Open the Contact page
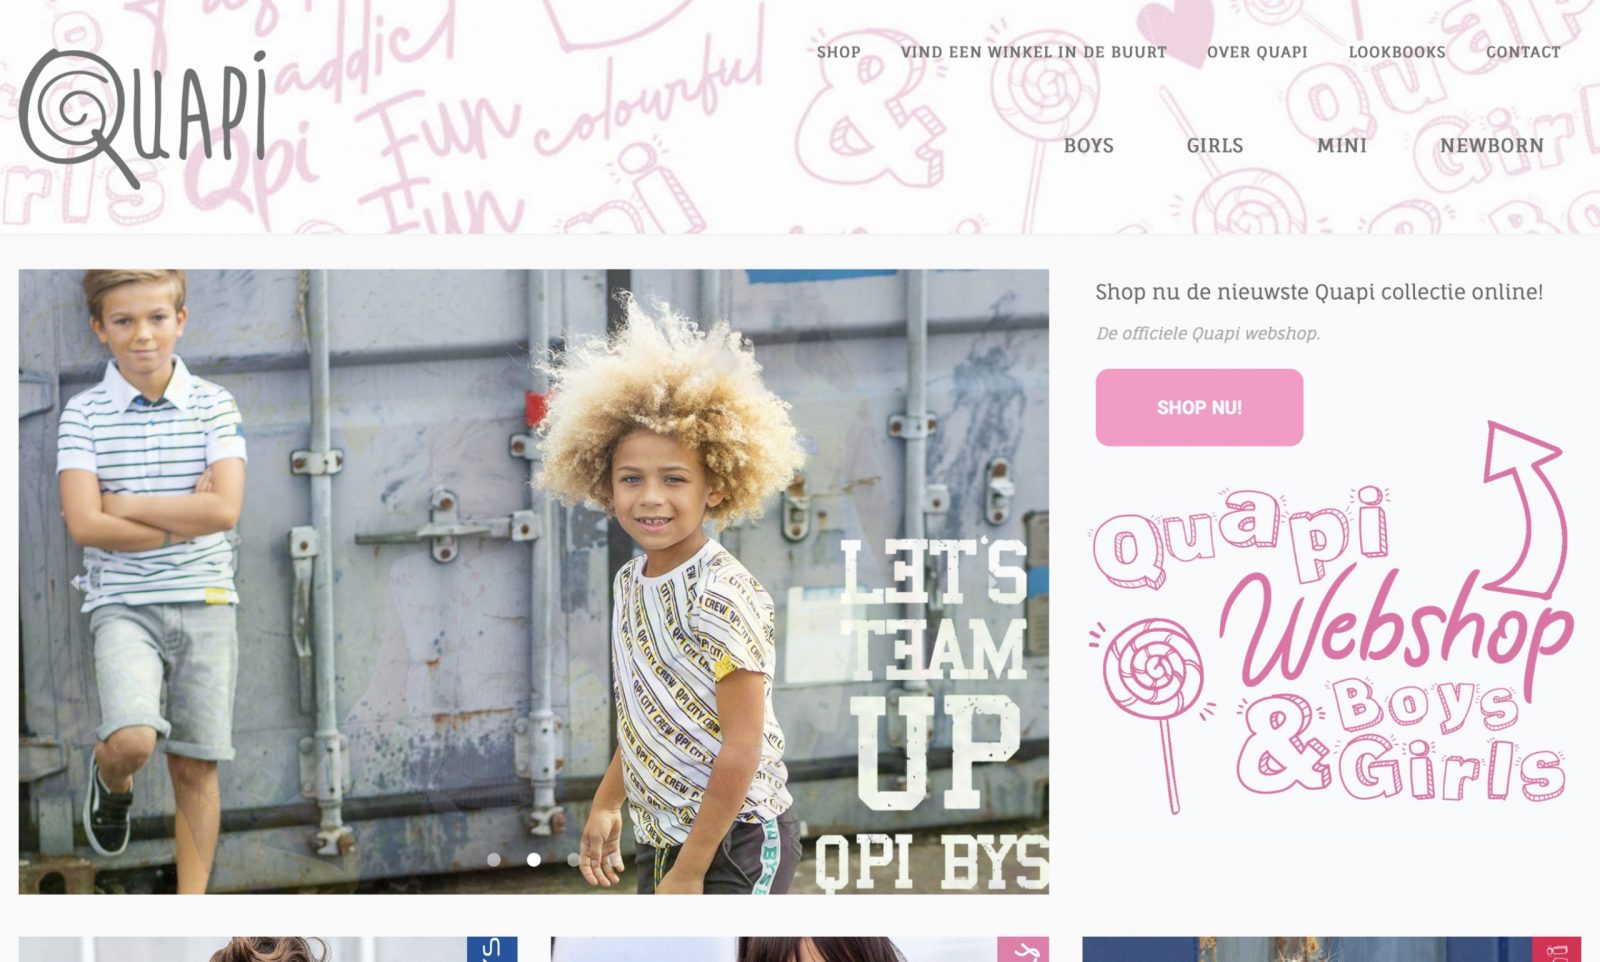Screen dimensions: 1600x962 (1523, 52)
